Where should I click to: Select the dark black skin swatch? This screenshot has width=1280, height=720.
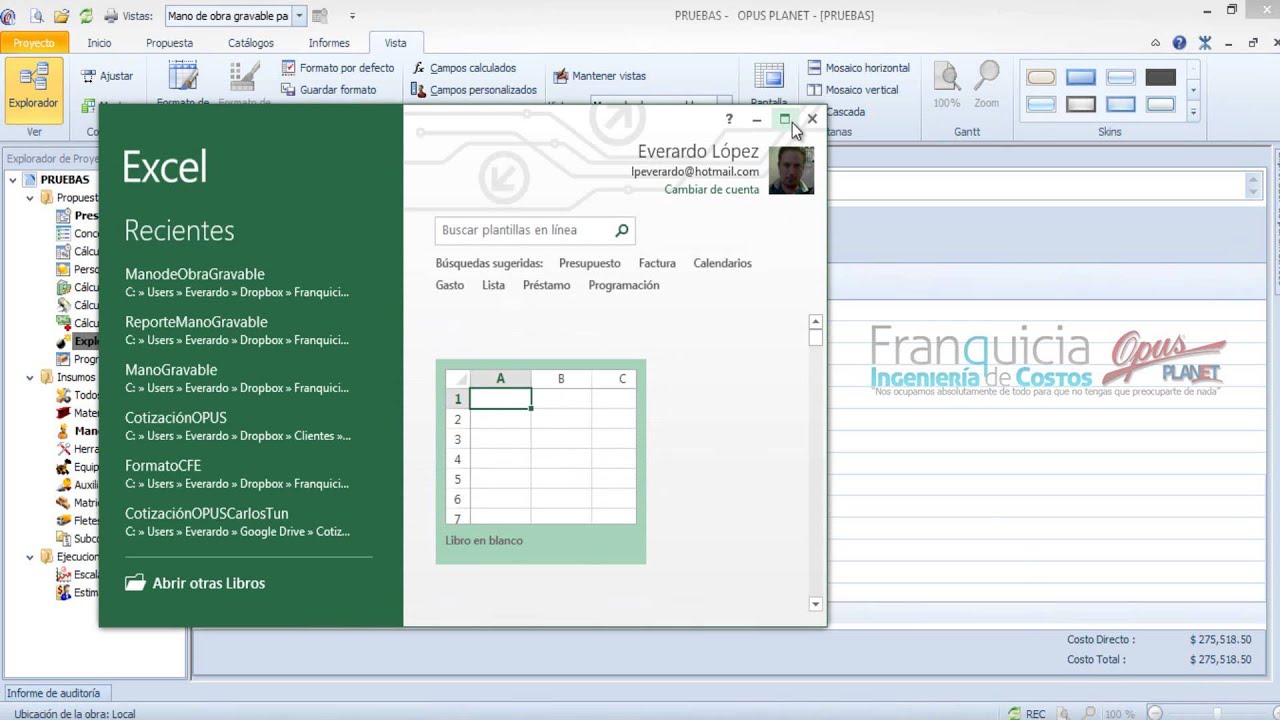(x=1161, y=77)
